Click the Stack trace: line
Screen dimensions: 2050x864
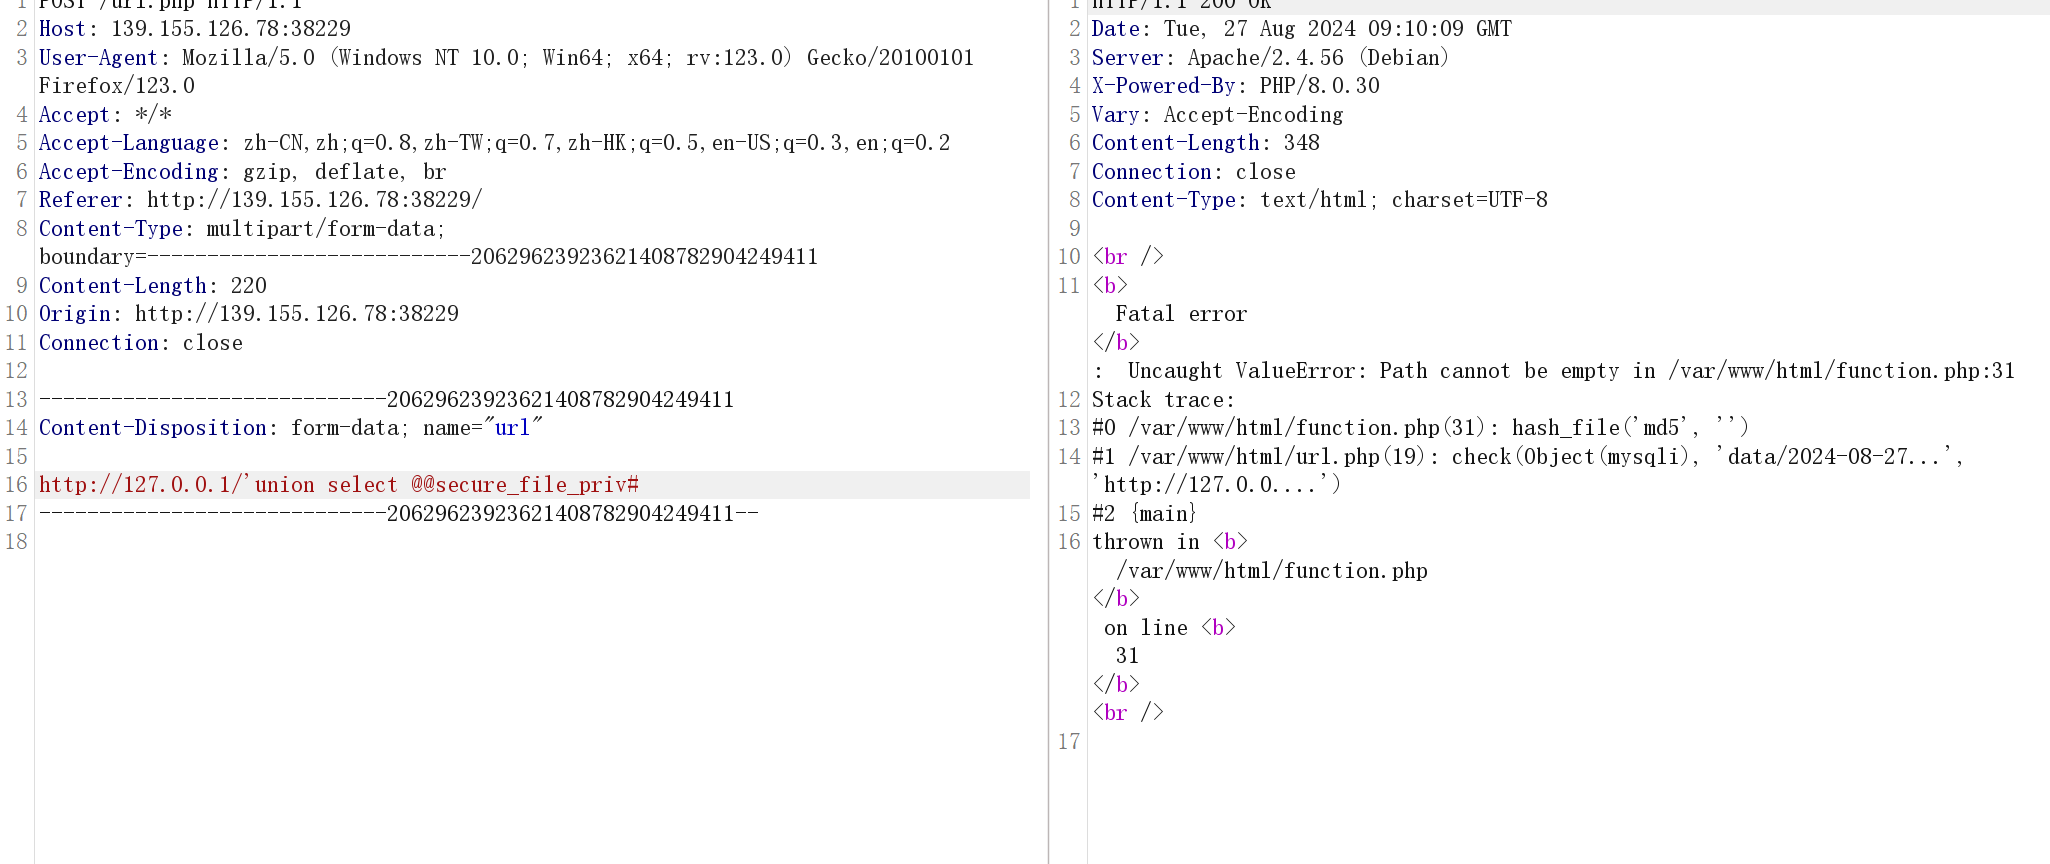coord(1163,400)
